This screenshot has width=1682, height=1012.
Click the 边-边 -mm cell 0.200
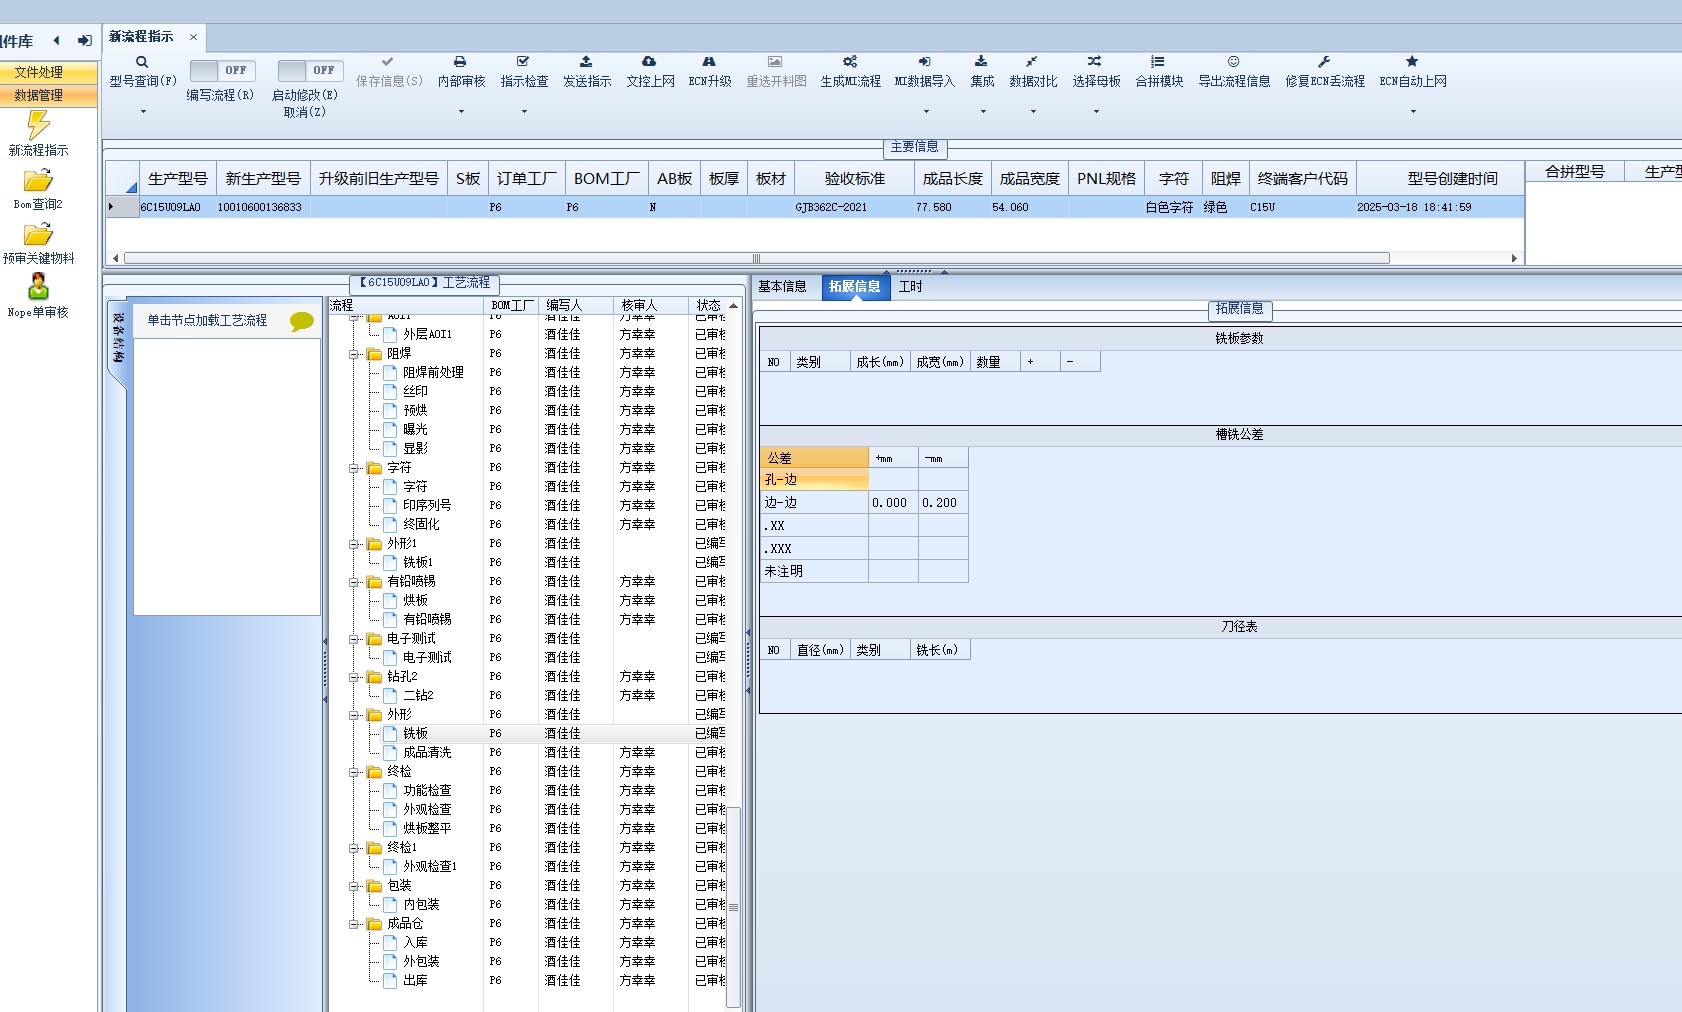point(943,503)
